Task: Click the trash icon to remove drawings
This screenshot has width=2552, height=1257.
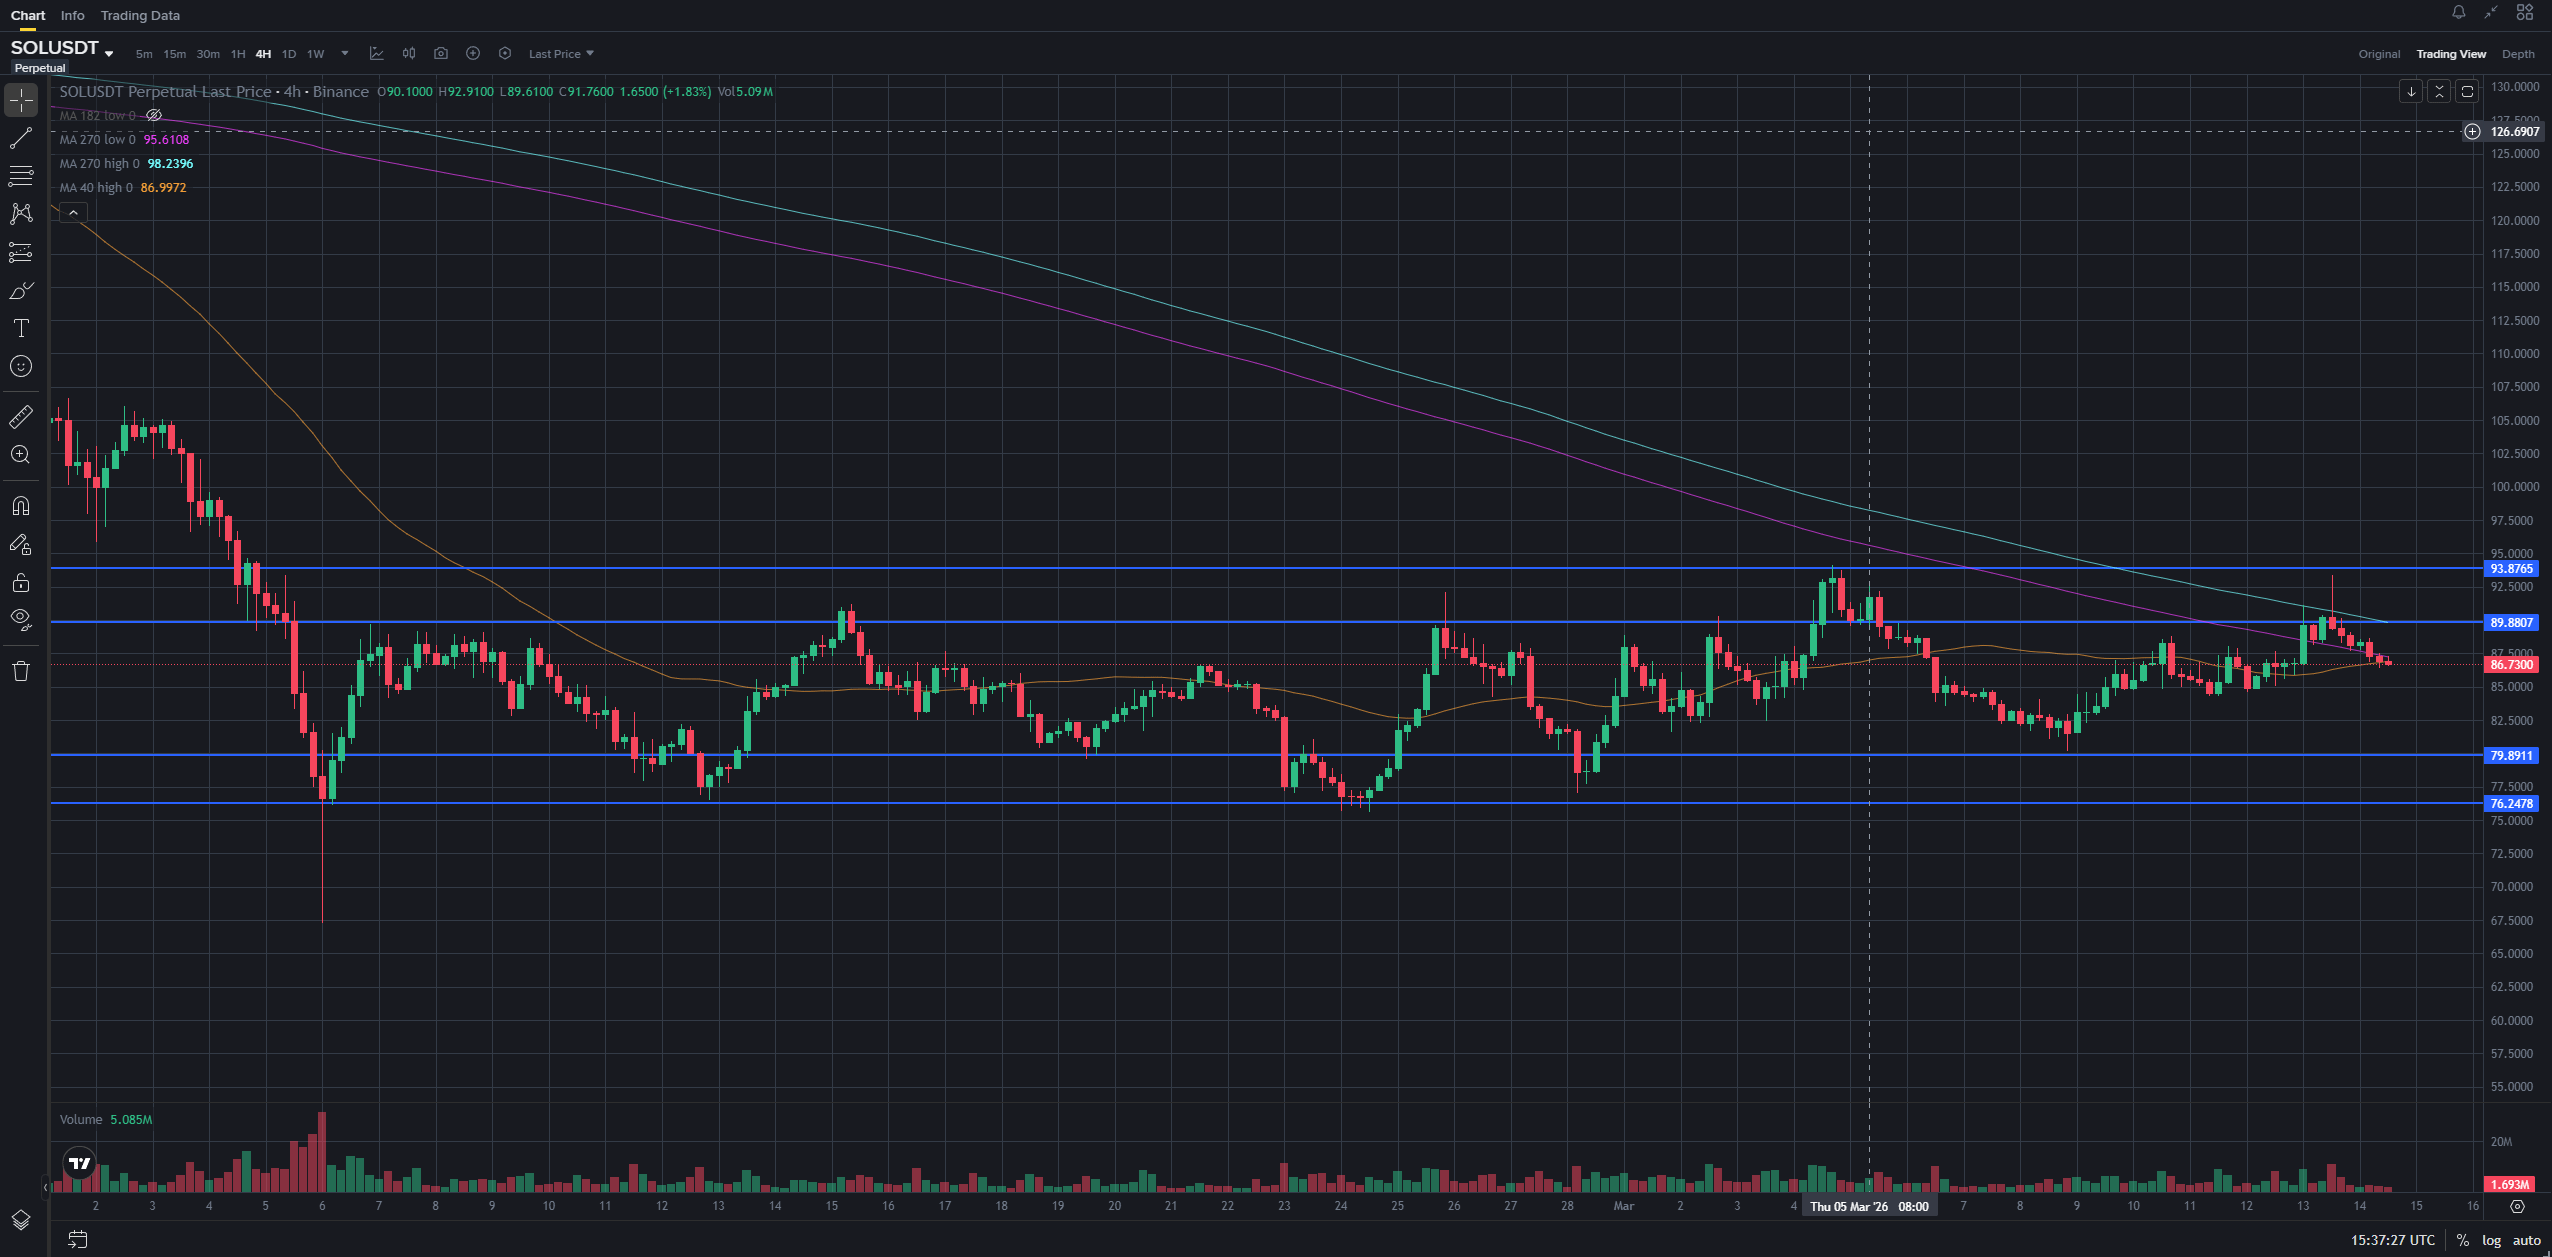Action: pyautogui.click(x=21, y=671)
